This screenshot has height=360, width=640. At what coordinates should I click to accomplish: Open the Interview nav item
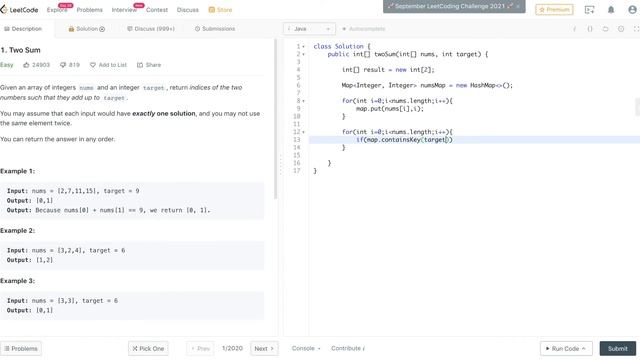coord(124,9)
